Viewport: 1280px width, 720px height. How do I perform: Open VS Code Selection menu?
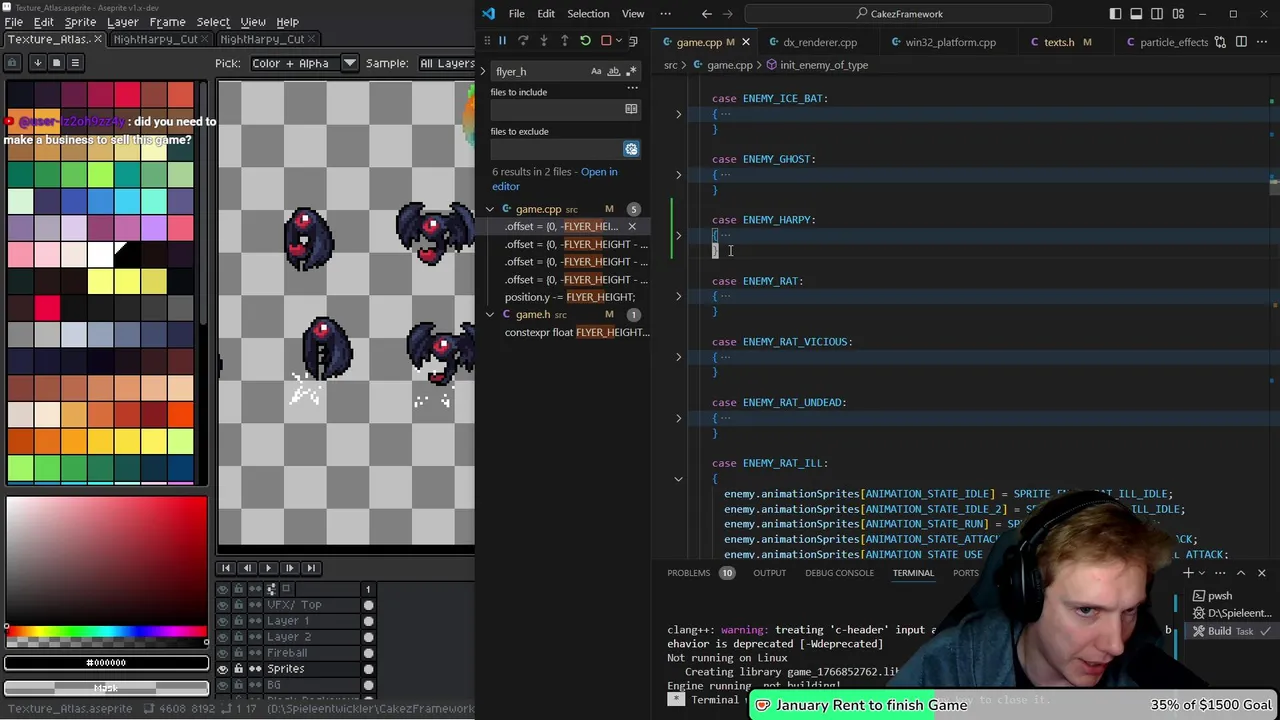tap(588, 14)
